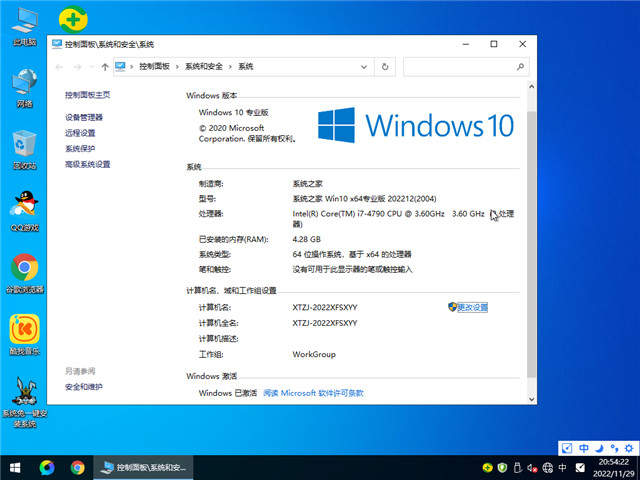Open the 360 green plus desktop icon
This screenshot has width=640, height=480.
(x=73, y=19)
